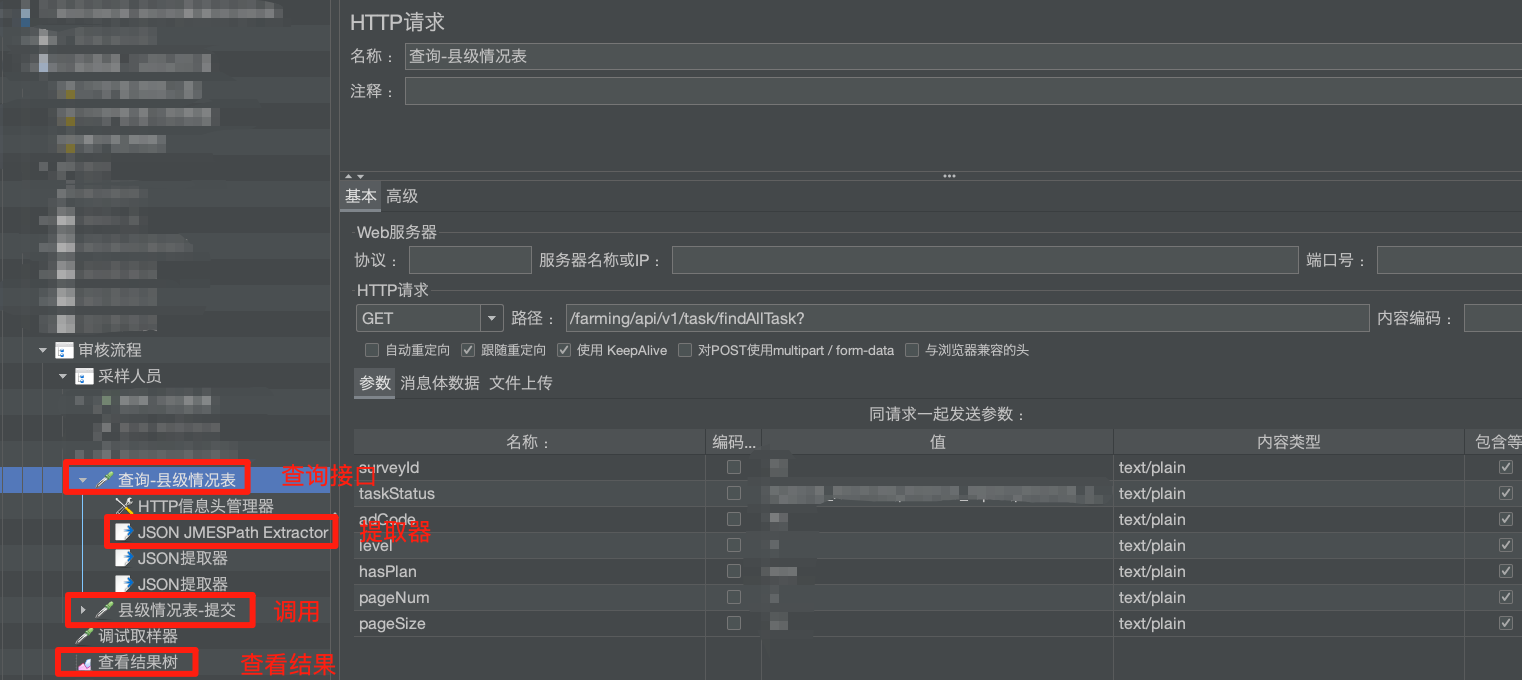The height and width of the screenshot is (680, 1522).
Task: Click the 端口号 port field
Action: pos(1449,261)
